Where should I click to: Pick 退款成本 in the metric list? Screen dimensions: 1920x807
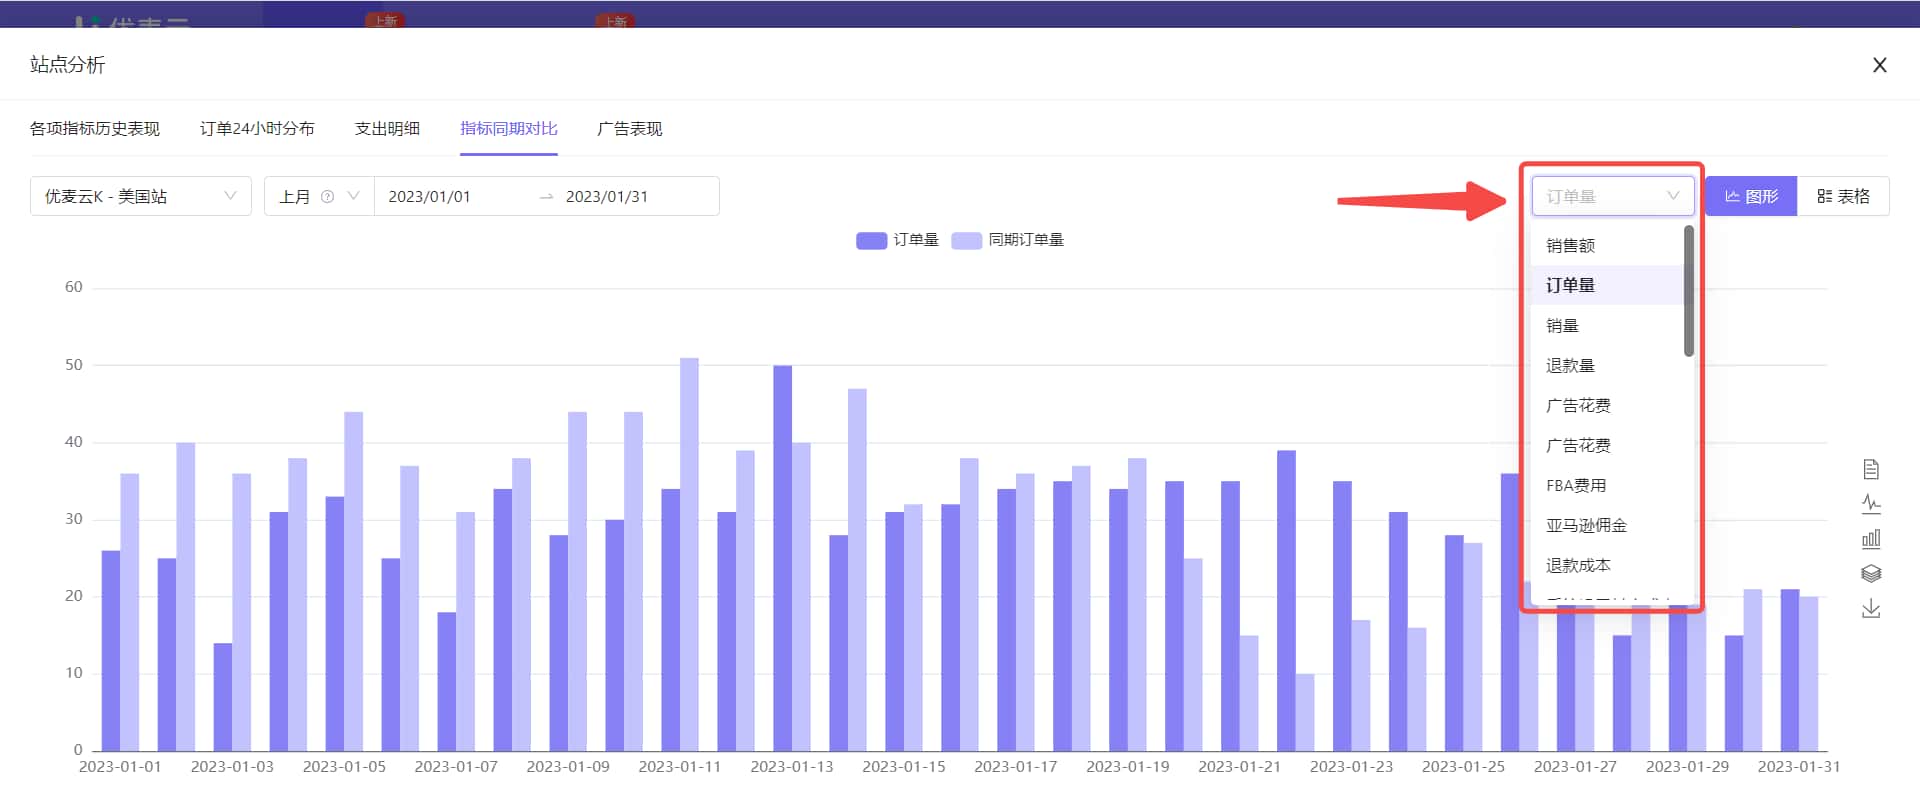(x=1607, y=565)
